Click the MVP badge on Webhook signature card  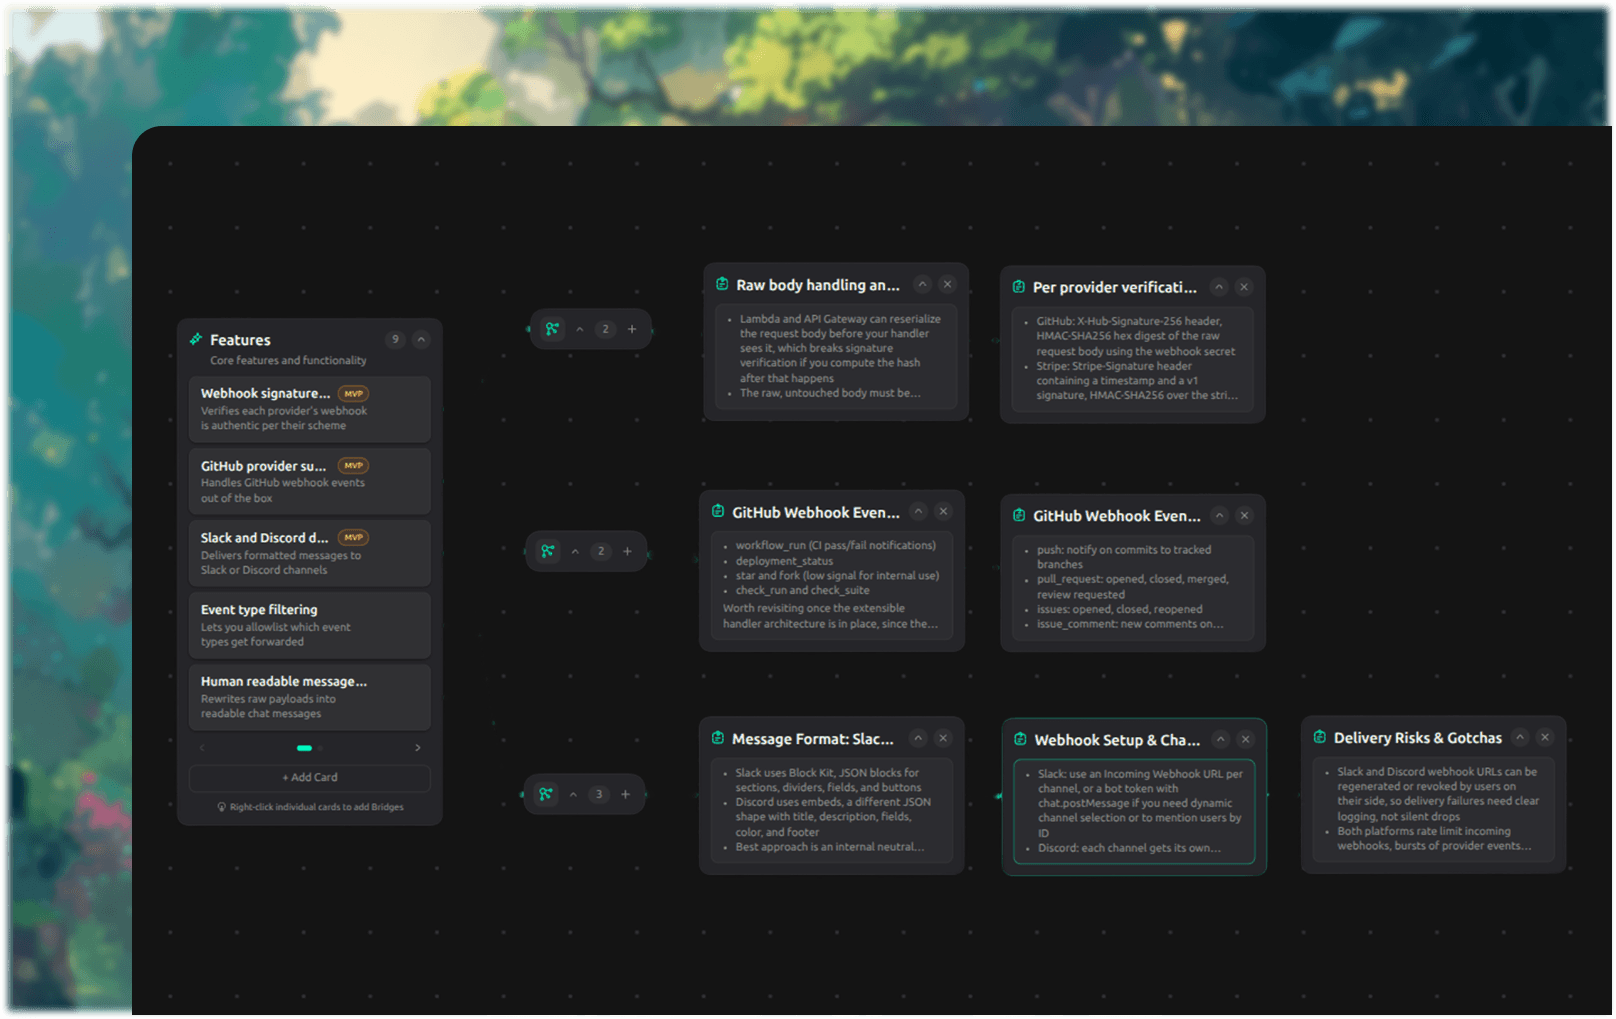pyautogui.click(x=353, y=393)
